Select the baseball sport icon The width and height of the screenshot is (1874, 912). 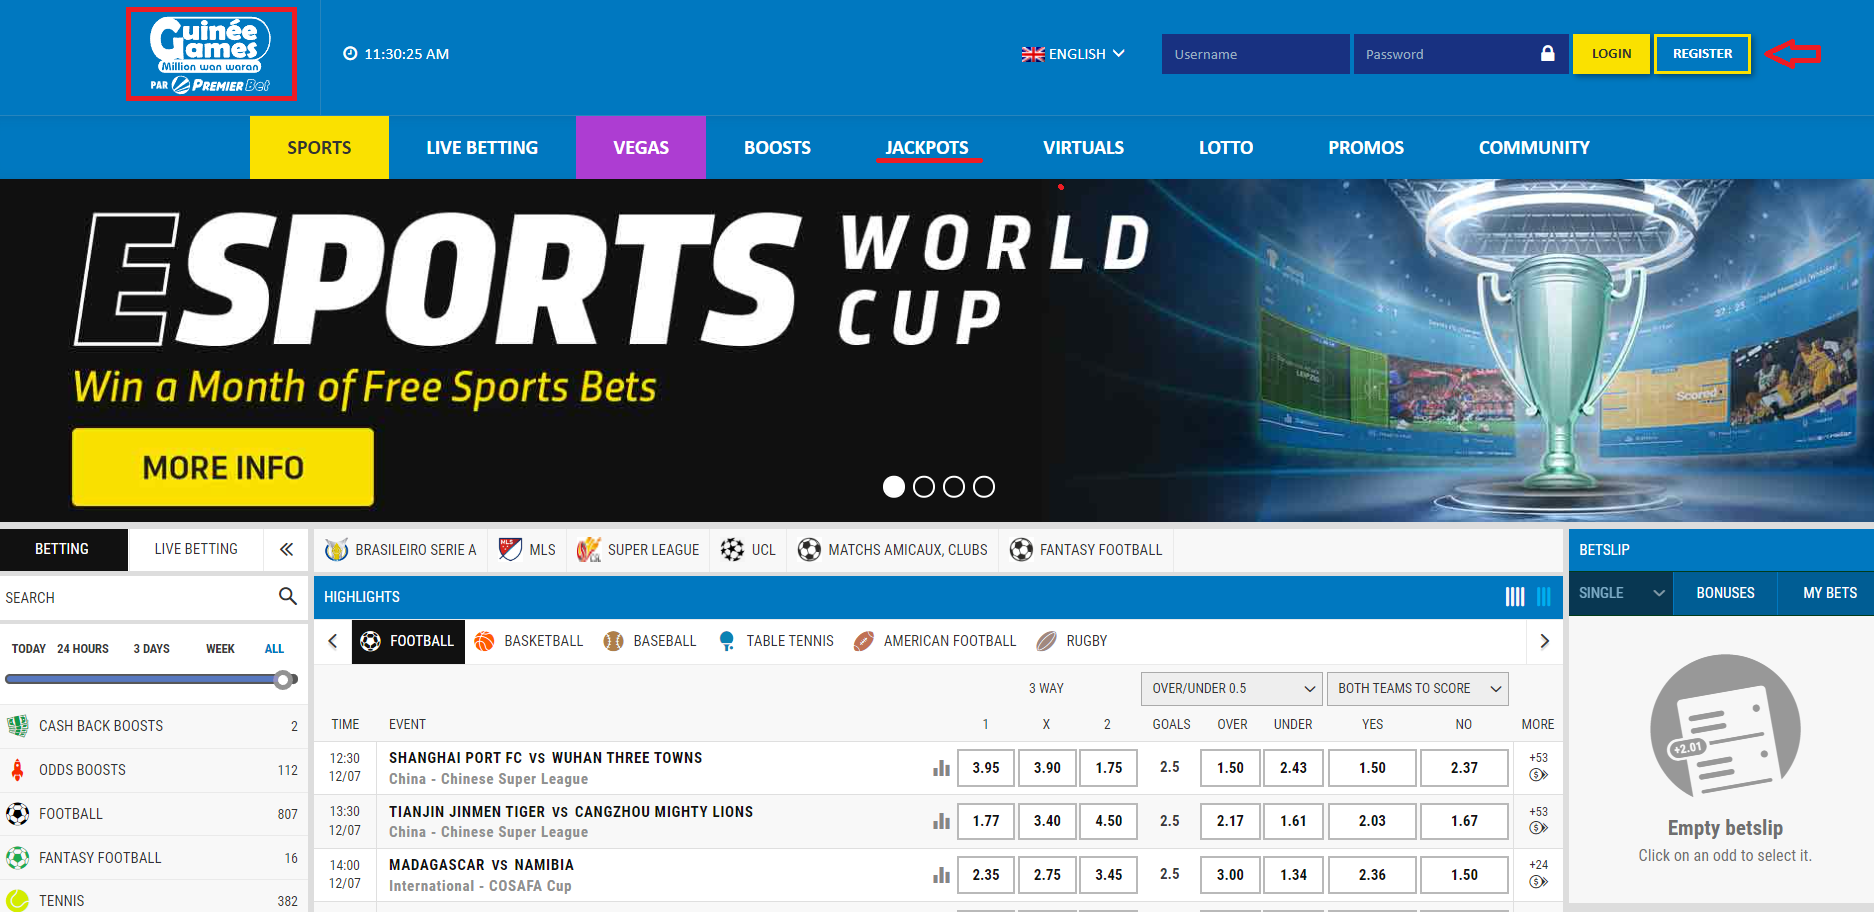613,641
